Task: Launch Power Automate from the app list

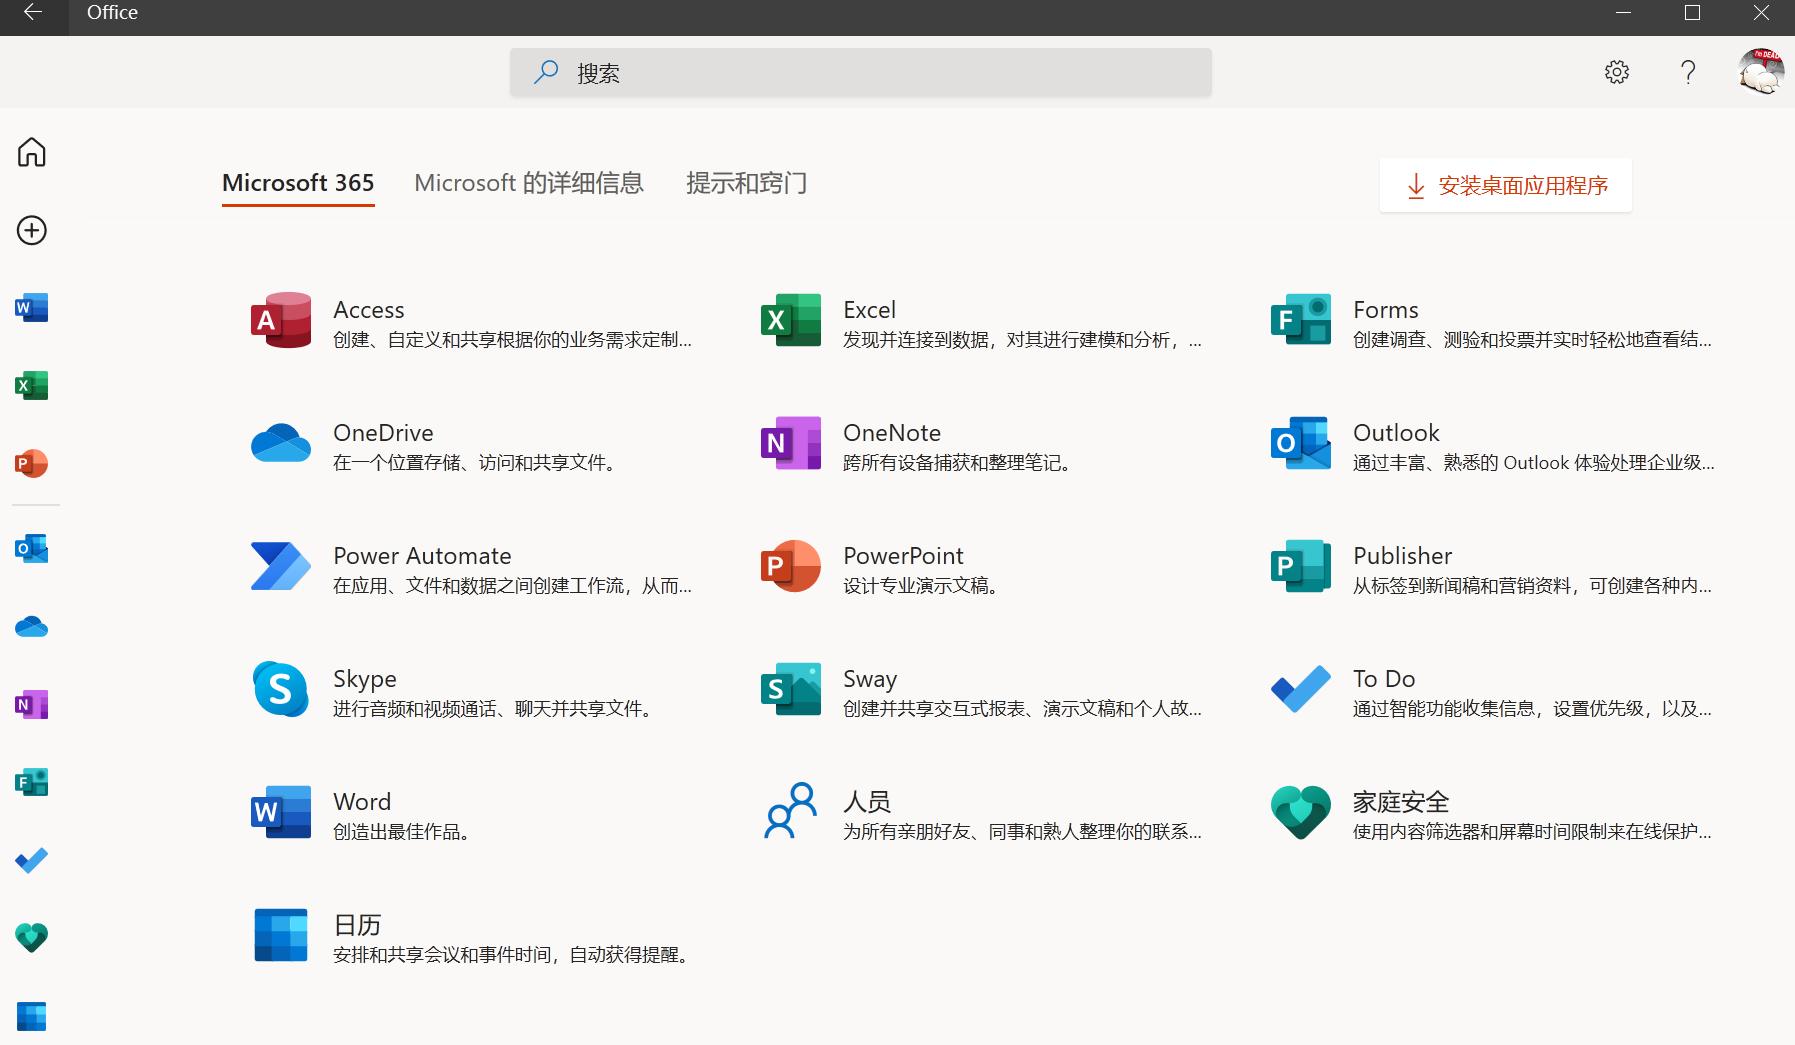Action: coord(470,568)
